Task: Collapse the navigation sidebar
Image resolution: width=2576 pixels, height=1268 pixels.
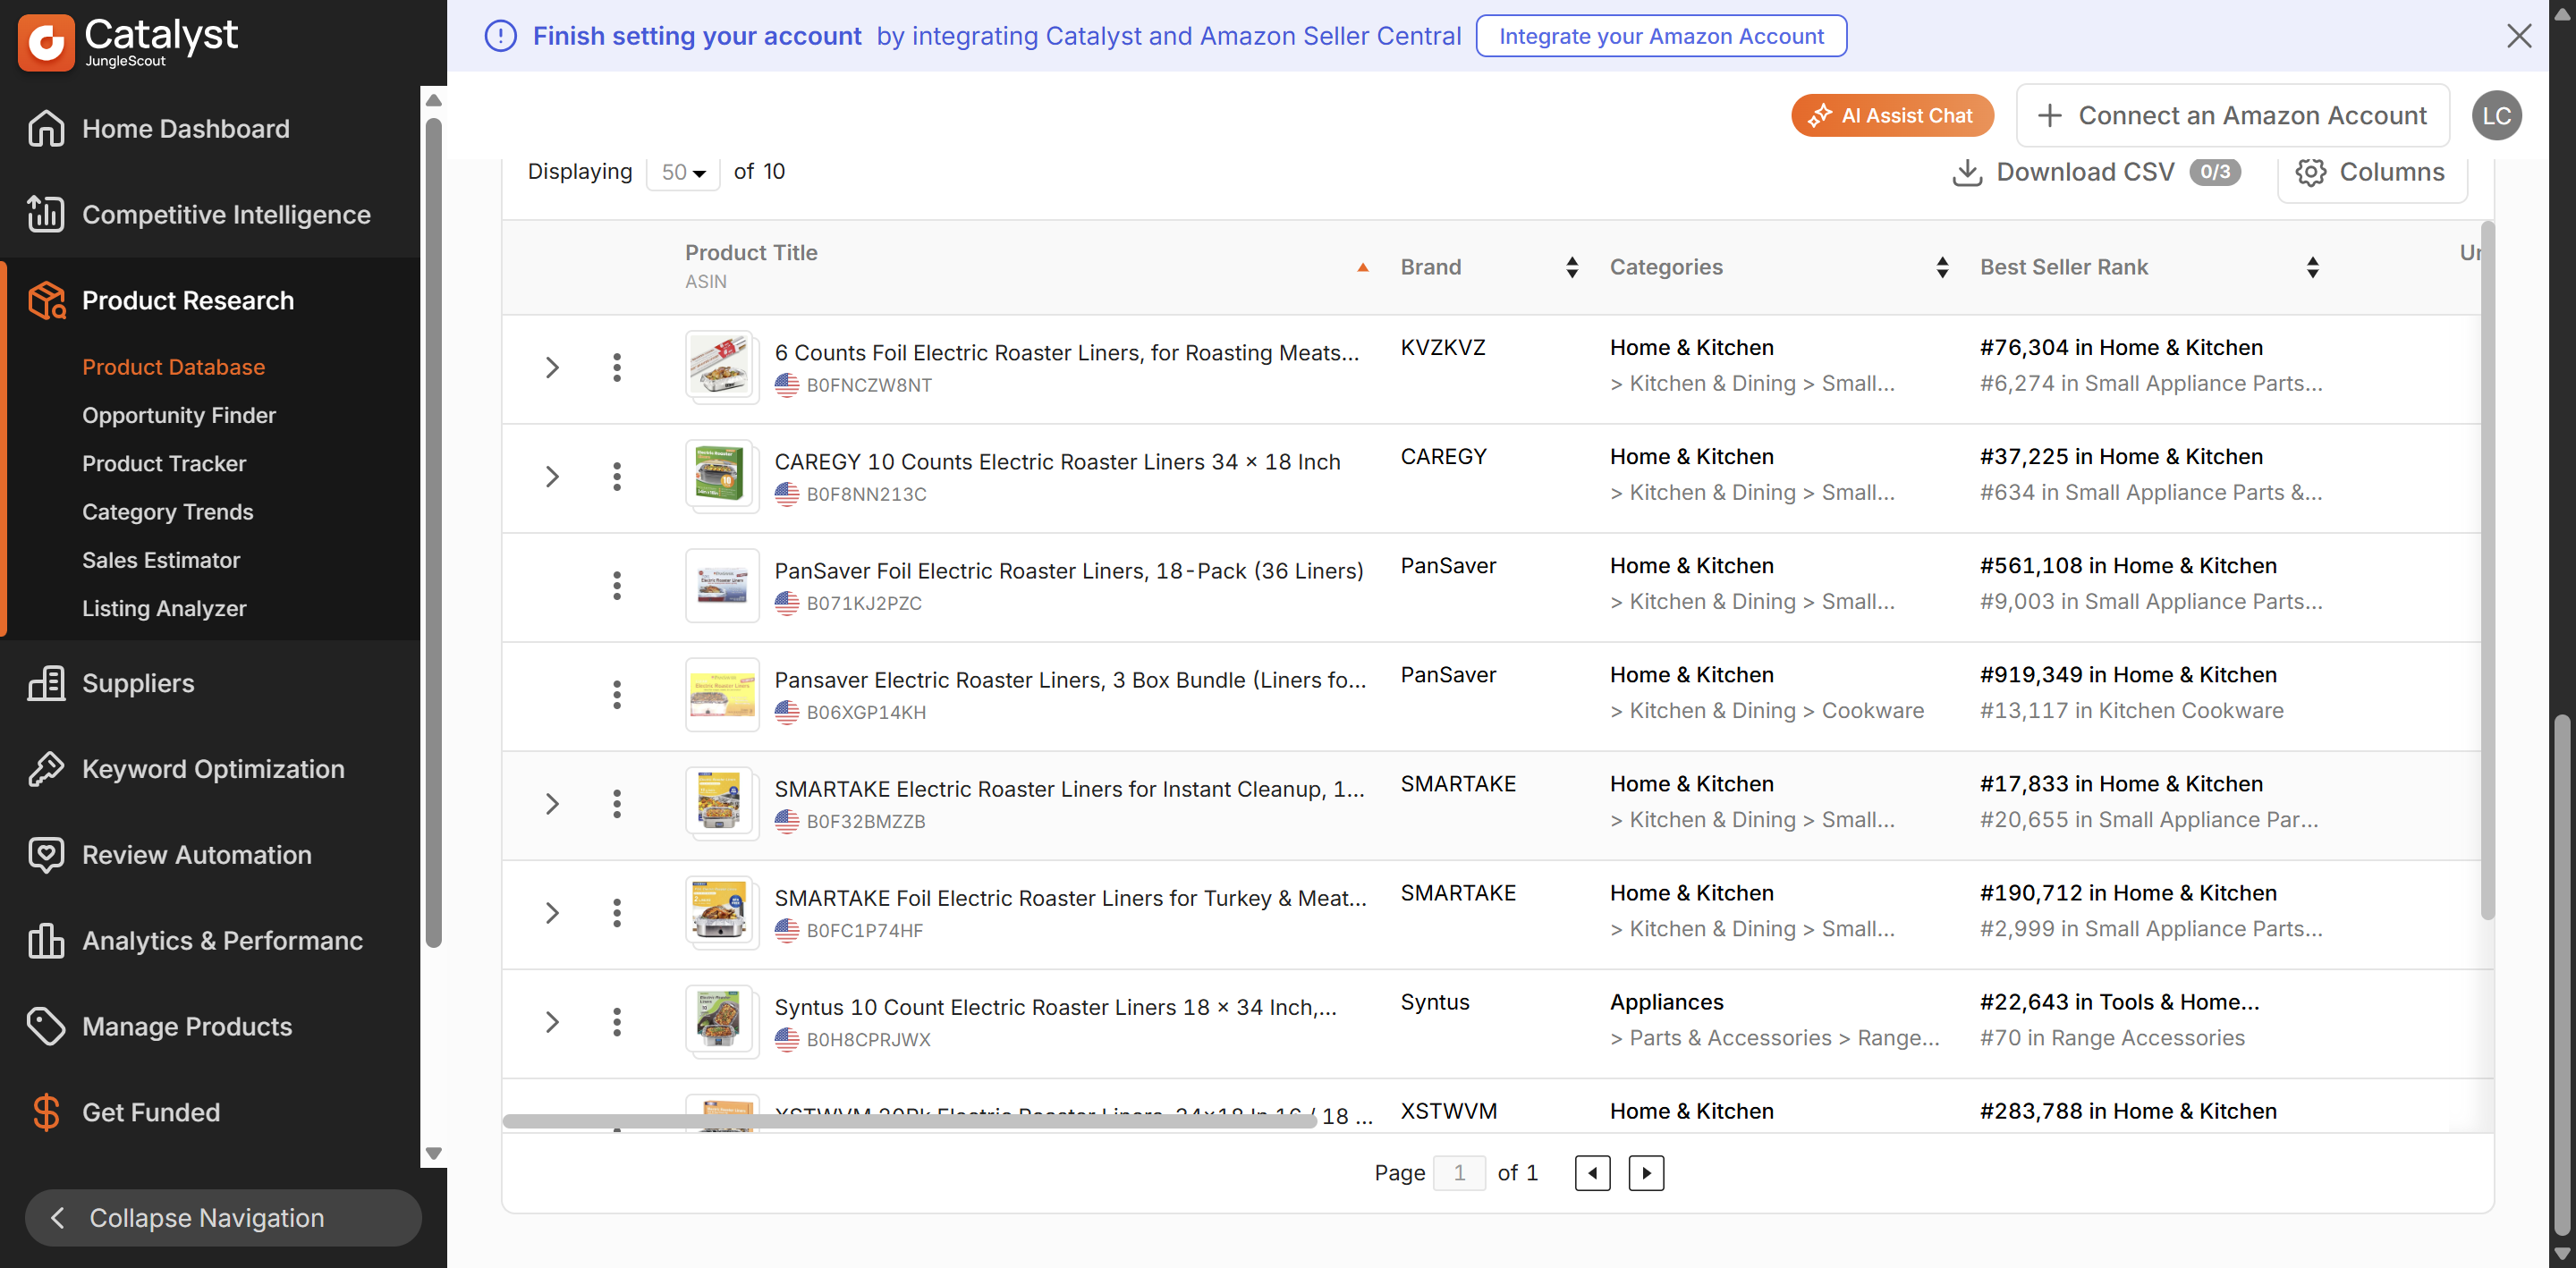Action: [223, 1218]
